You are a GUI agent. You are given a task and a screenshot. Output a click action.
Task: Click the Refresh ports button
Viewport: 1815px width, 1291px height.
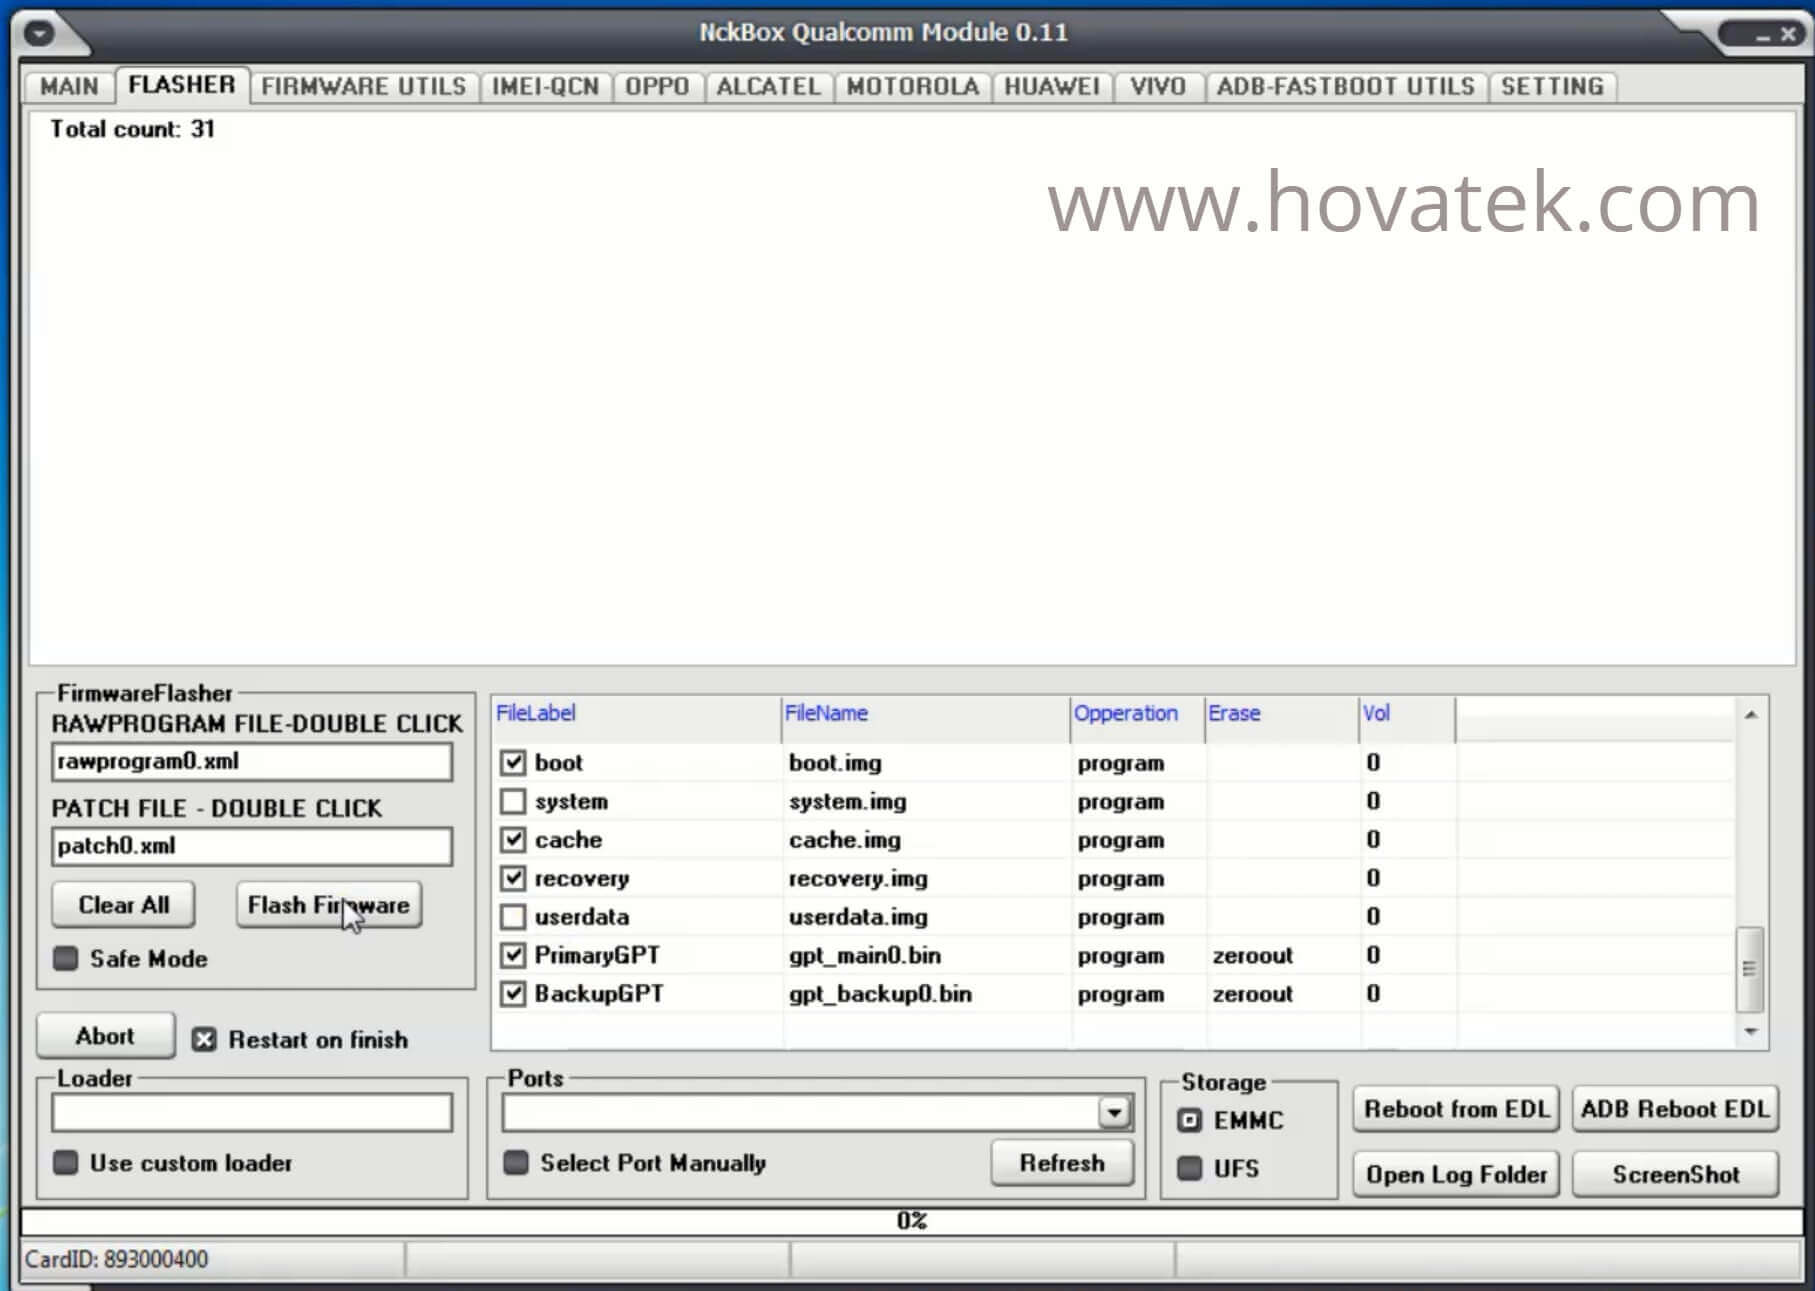point(1061,1163)
